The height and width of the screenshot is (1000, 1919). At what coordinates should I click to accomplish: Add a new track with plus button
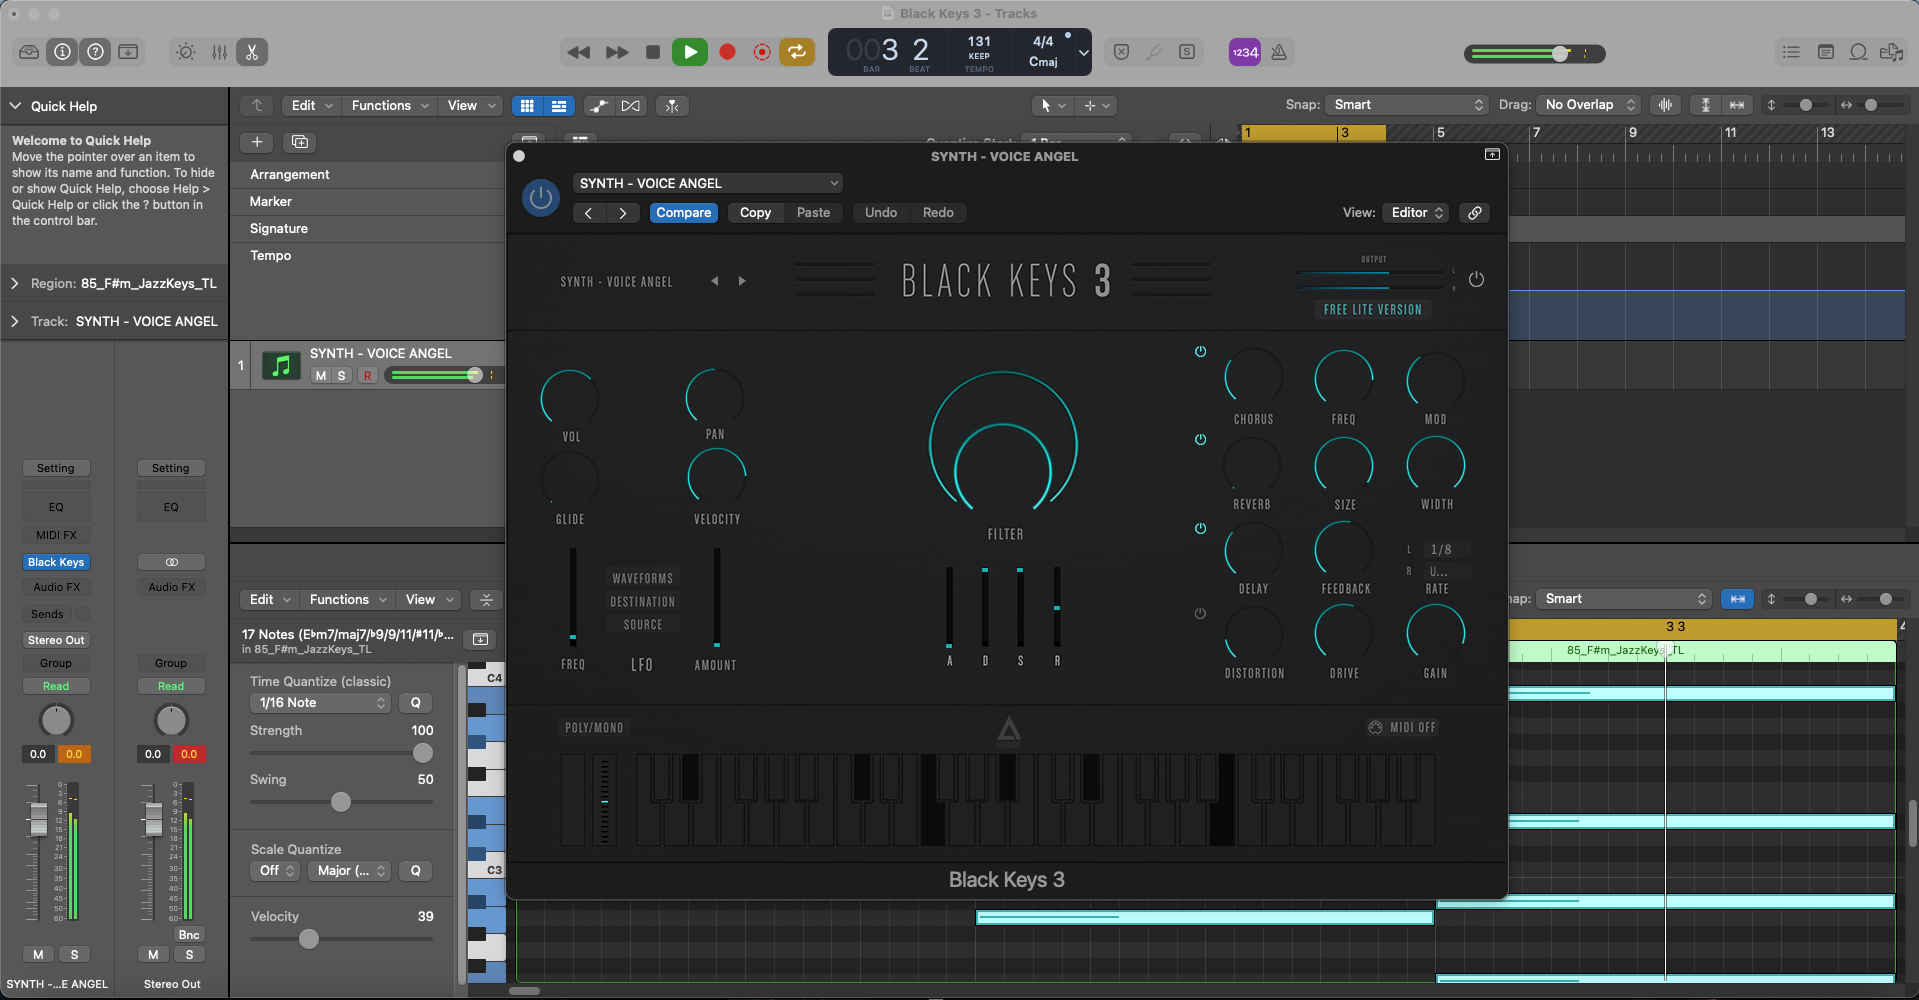(x=257, y=142)
